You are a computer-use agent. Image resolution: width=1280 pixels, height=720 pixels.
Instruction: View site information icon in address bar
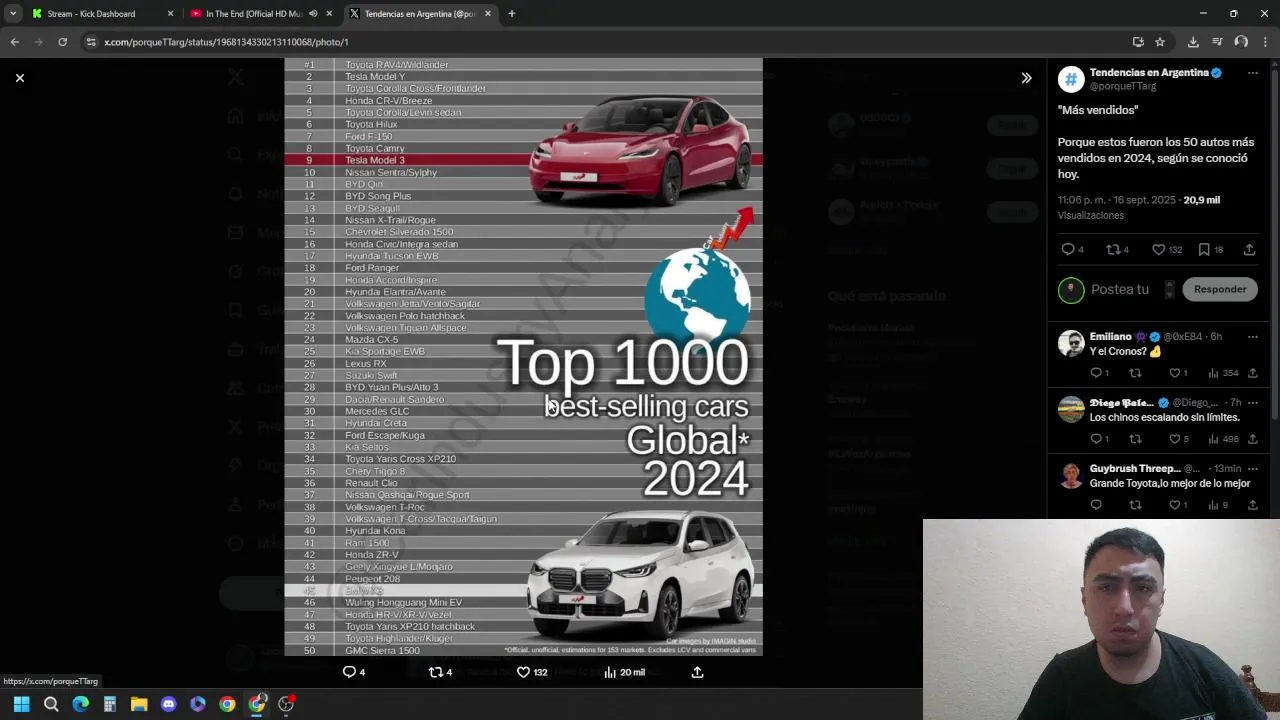[91, 42]
